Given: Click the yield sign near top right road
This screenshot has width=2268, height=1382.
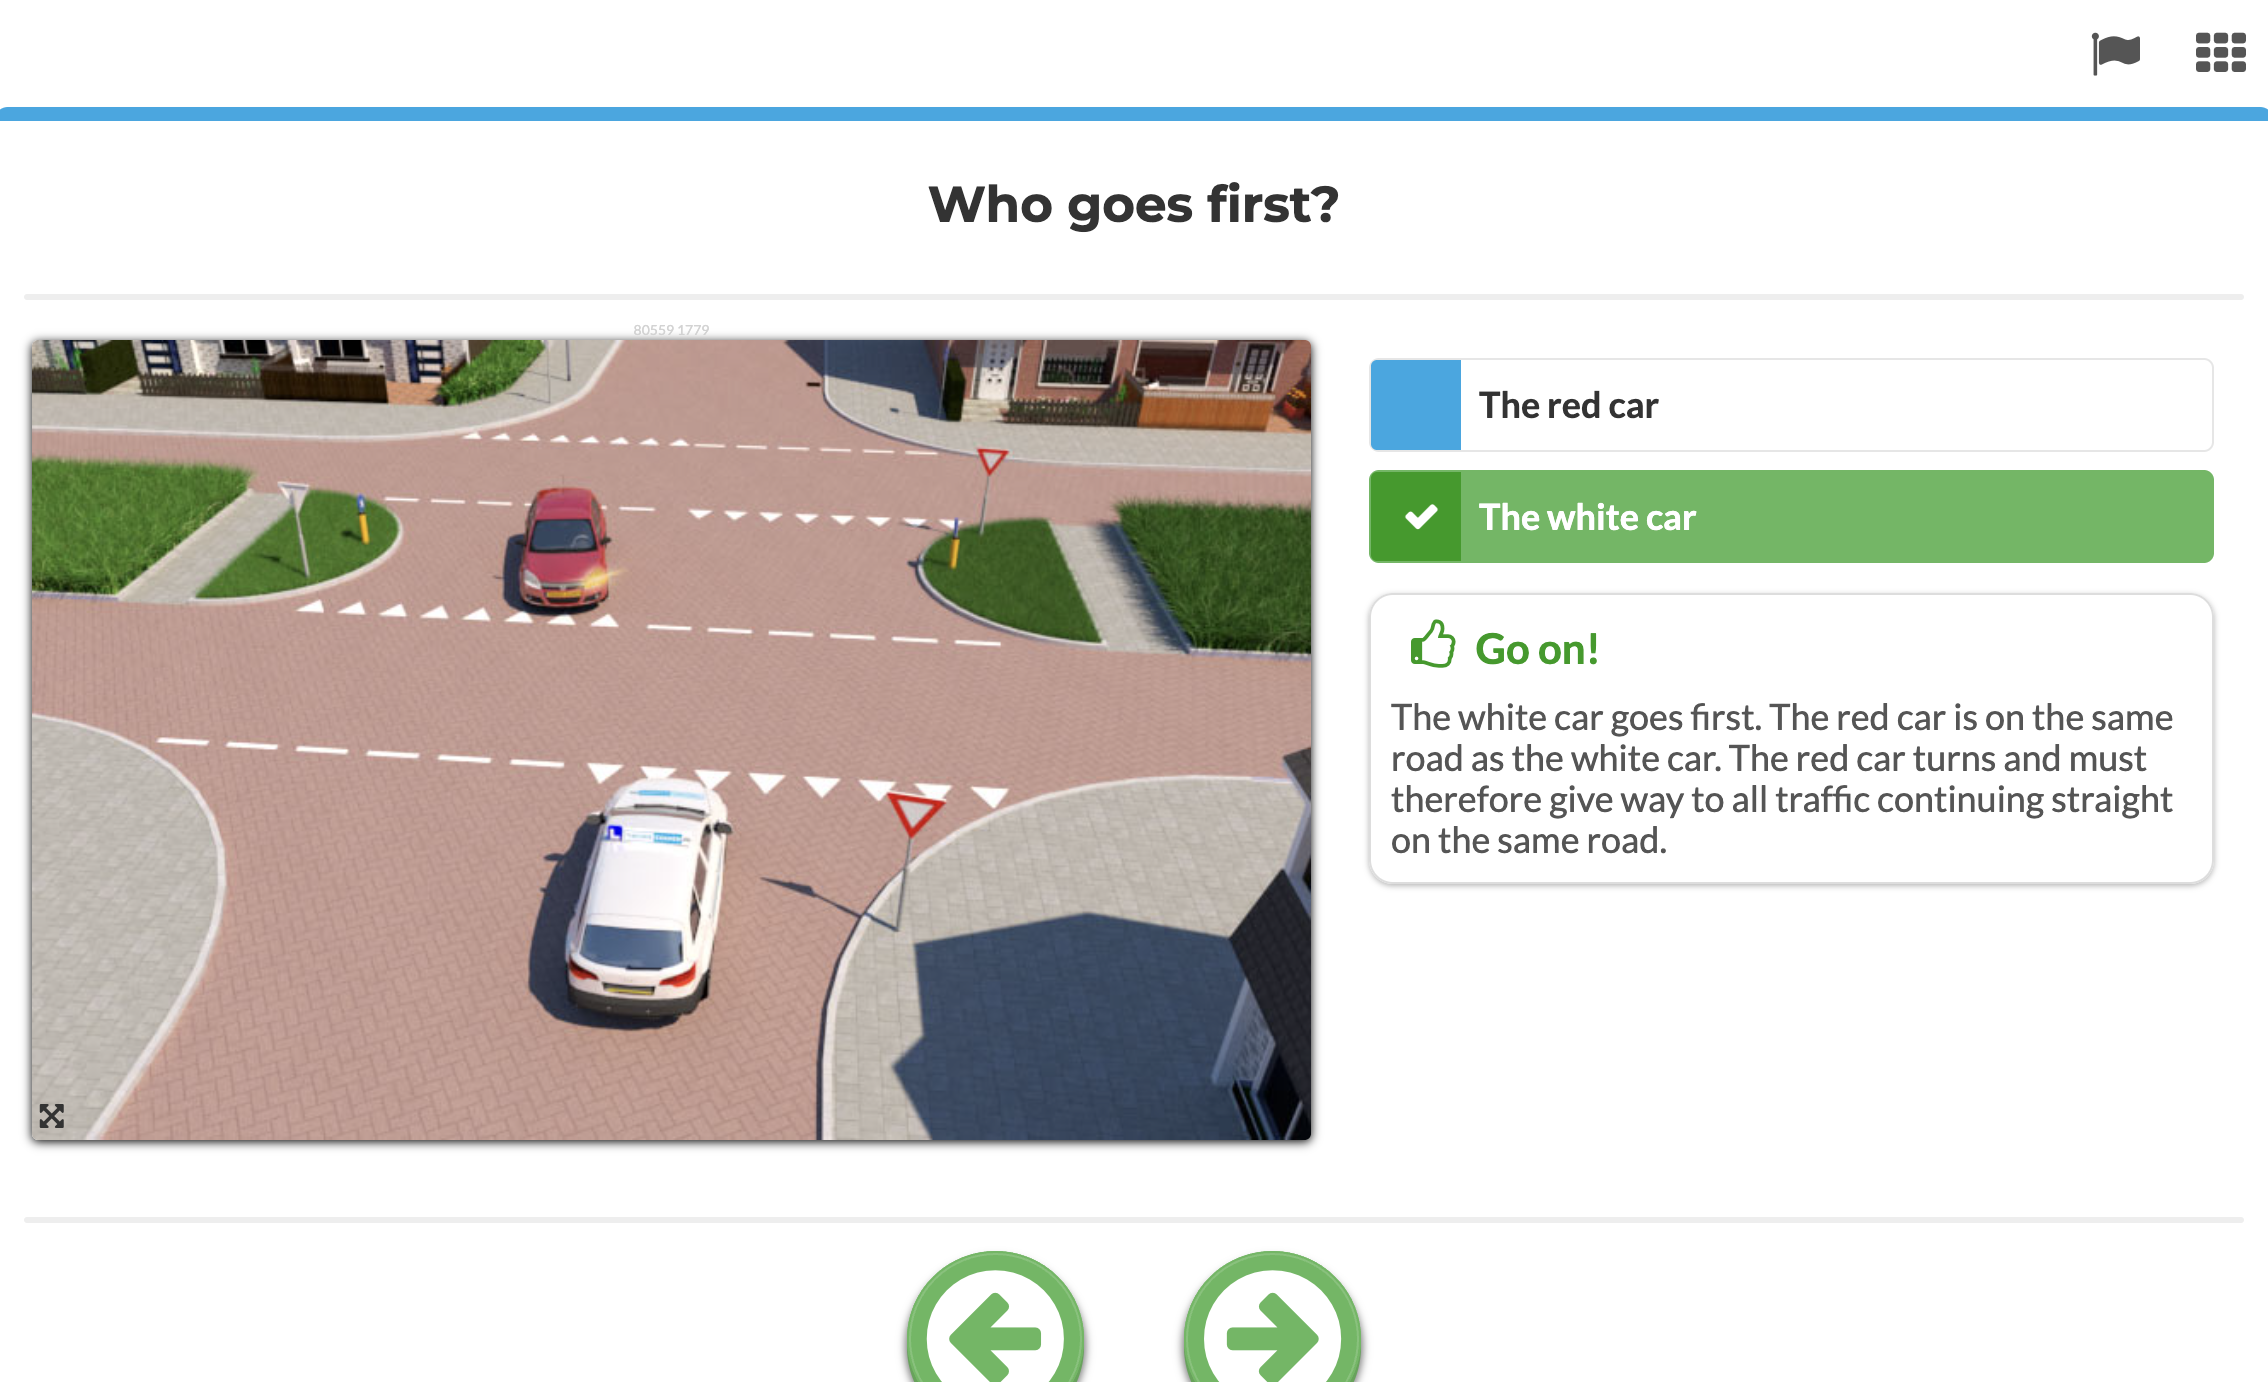Looking at the screenshot, I should pyautogui.click(x=991, y=461).
